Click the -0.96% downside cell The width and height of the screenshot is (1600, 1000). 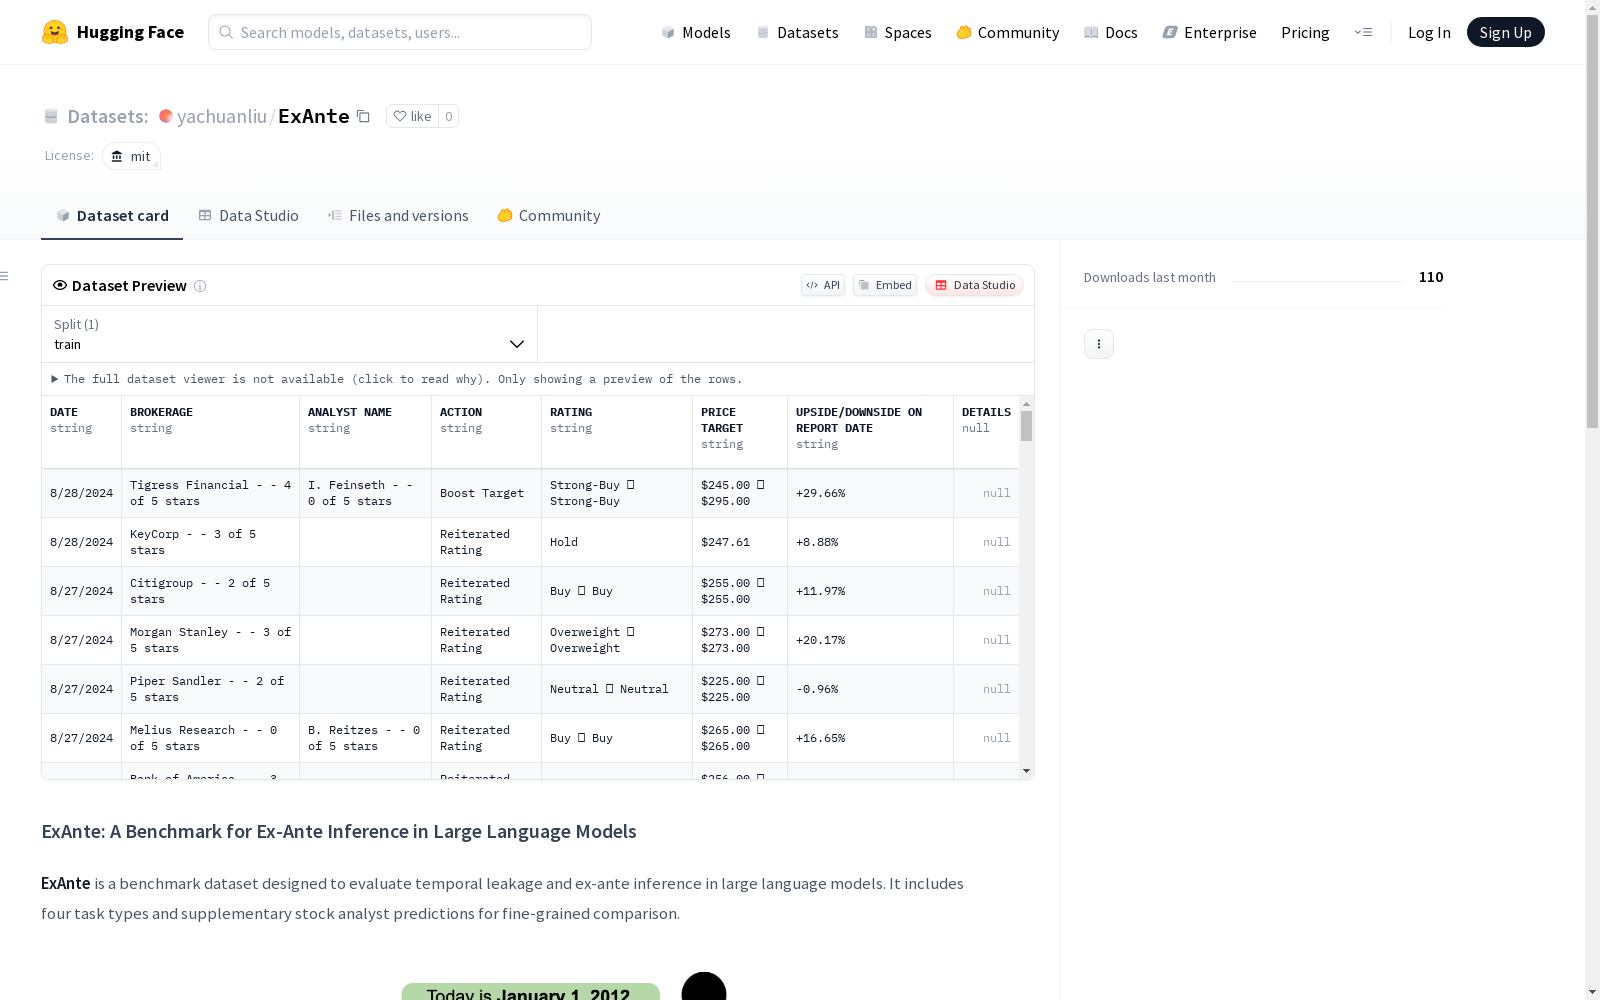click(x=871, y=689)
